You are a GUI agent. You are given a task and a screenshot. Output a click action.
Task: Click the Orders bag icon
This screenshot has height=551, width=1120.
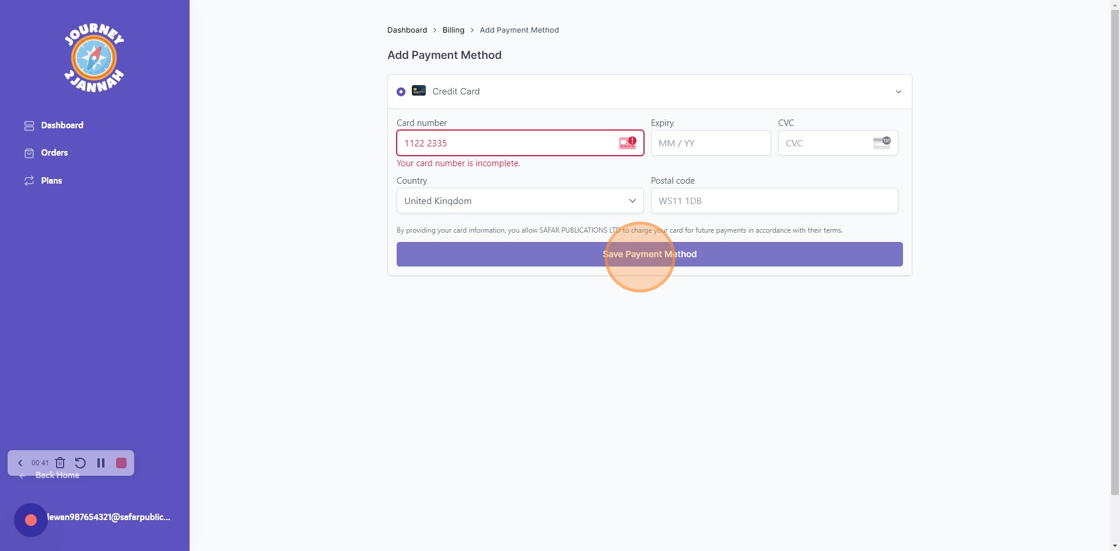29,153
